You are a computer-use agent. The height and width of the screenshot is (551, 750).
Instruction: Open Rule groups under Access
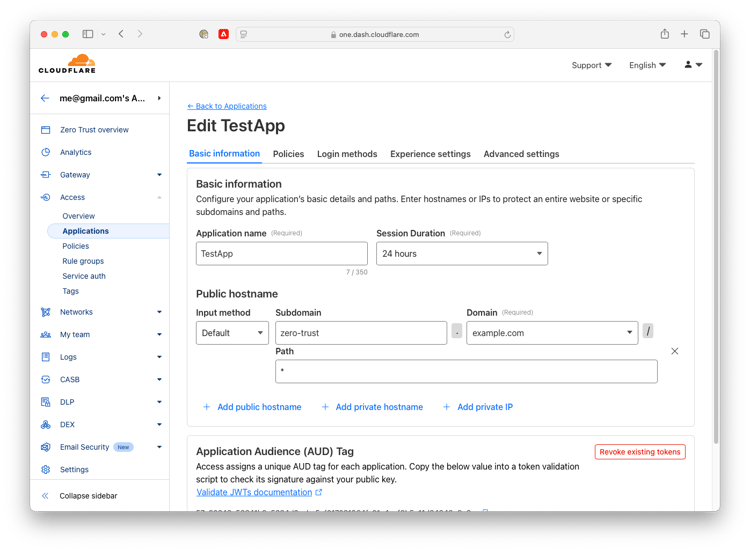click(83, 261)
